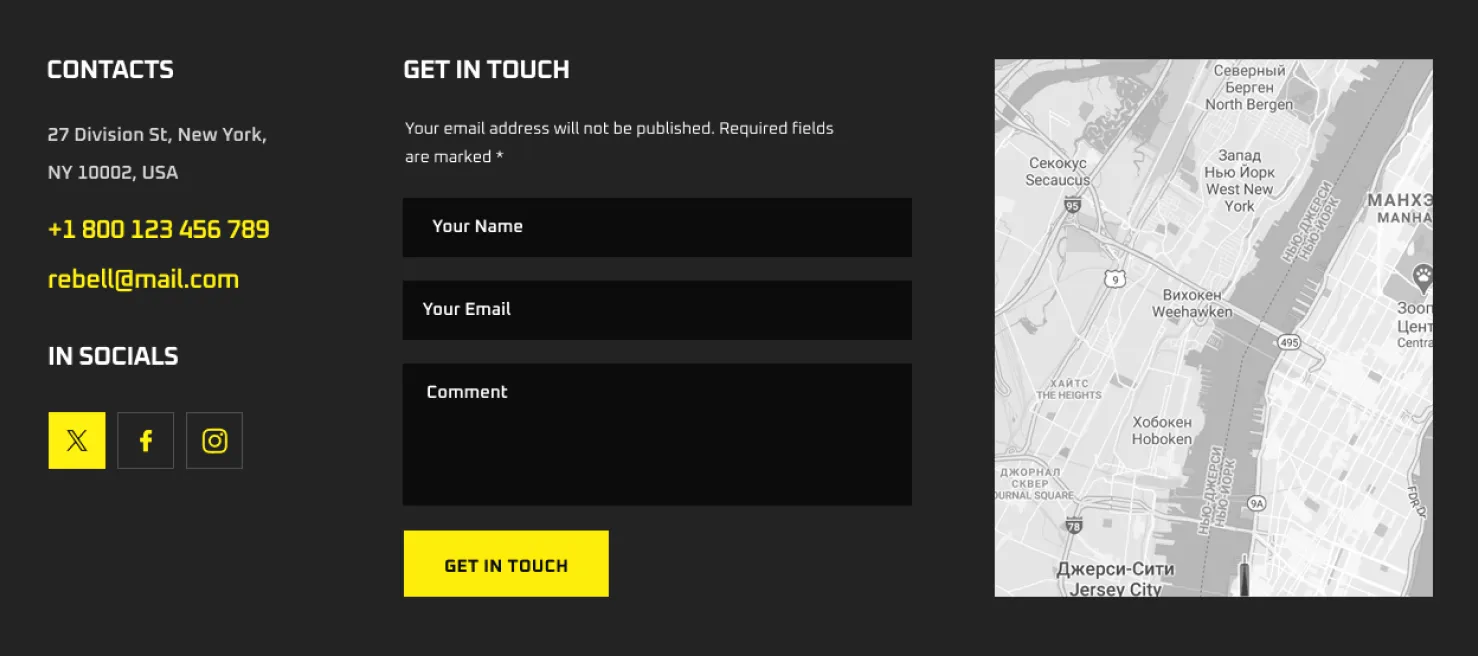The width and height of the screenshot is (1478, 656).
Task: Click the Interstate 78 shield on the map
Action: click(1074, 524)
